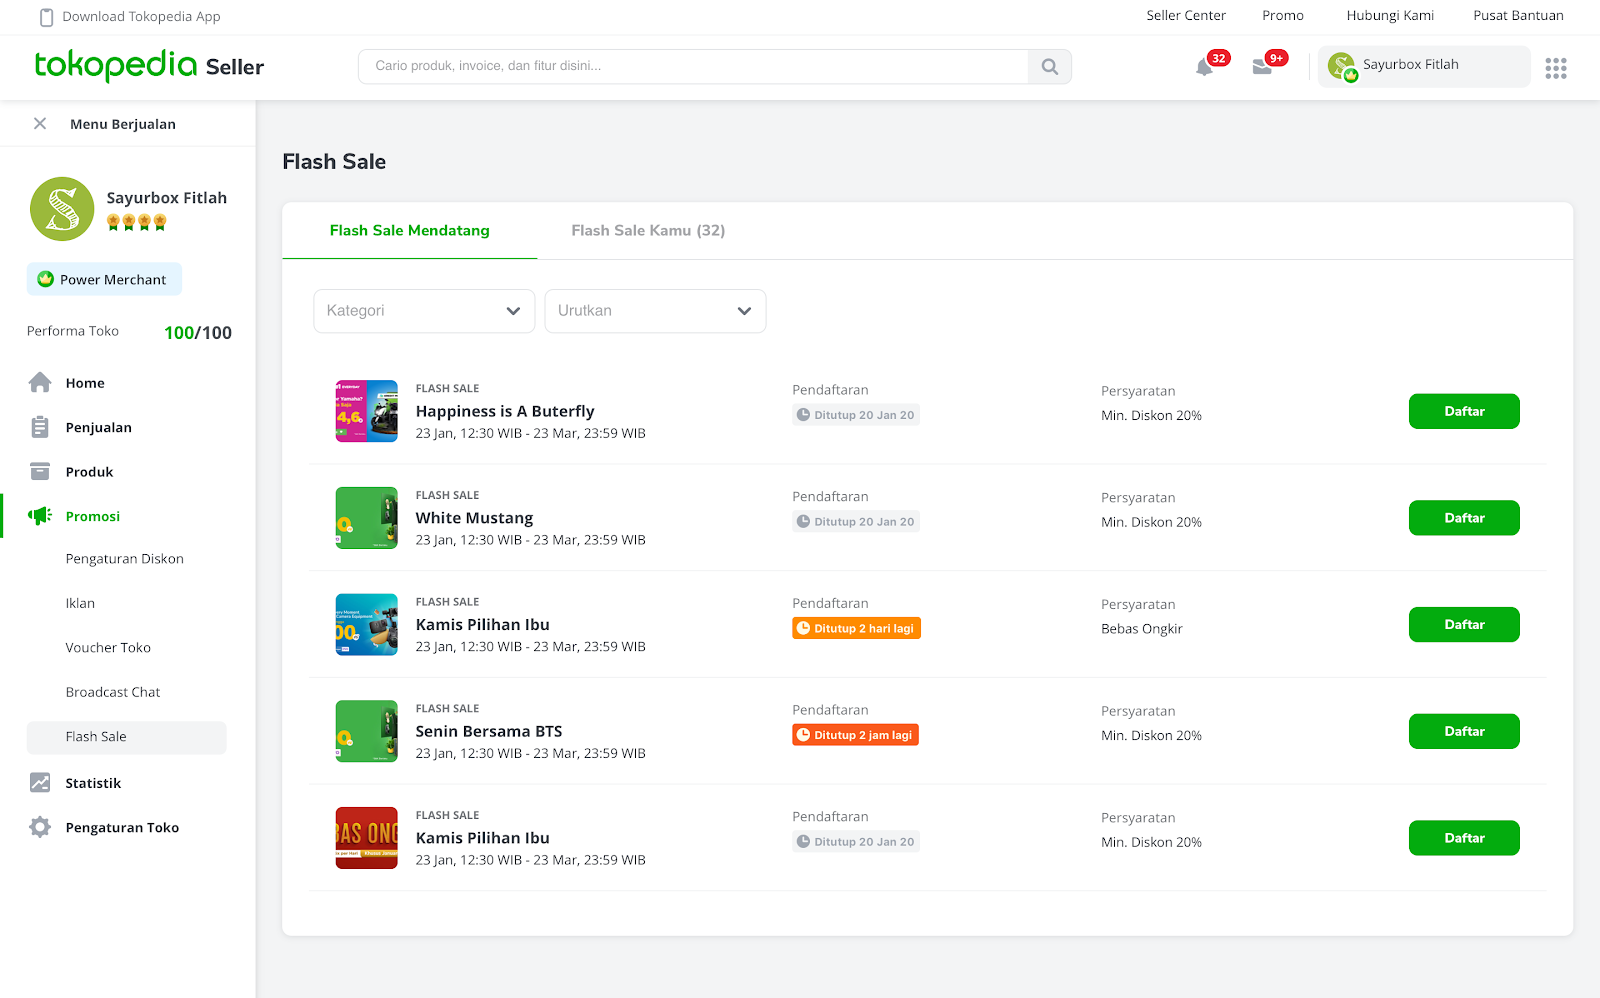
Task: Select the Promosi megaphone item
Action: pos(40,516)
